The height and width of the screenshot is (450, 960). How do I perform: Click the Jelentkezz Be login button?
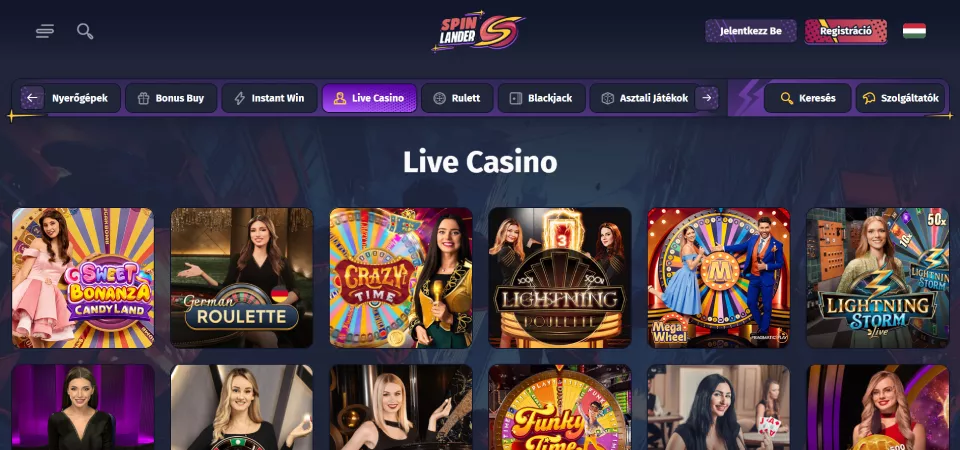point(751,31)
